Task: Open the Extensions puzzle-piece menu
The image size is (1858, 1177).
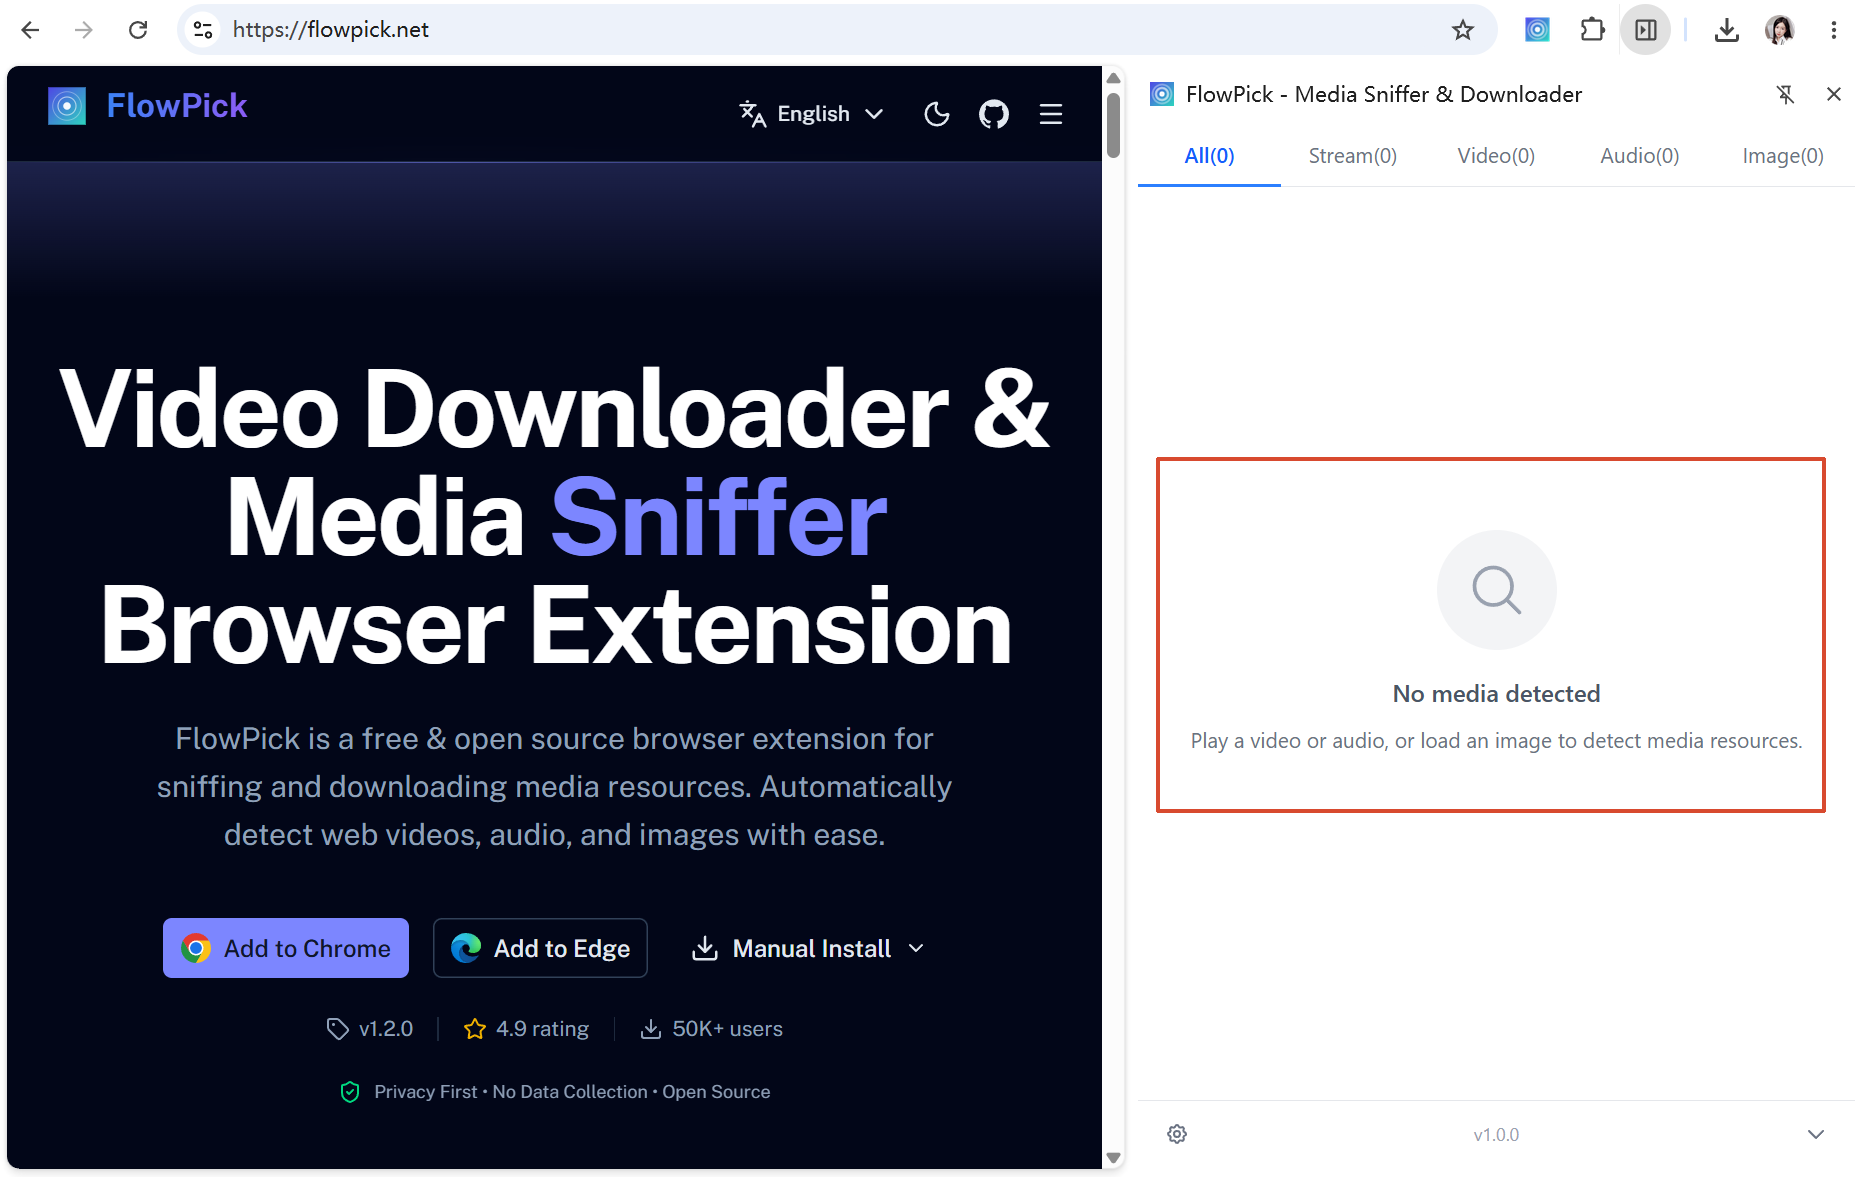Action: [1592, 30]
